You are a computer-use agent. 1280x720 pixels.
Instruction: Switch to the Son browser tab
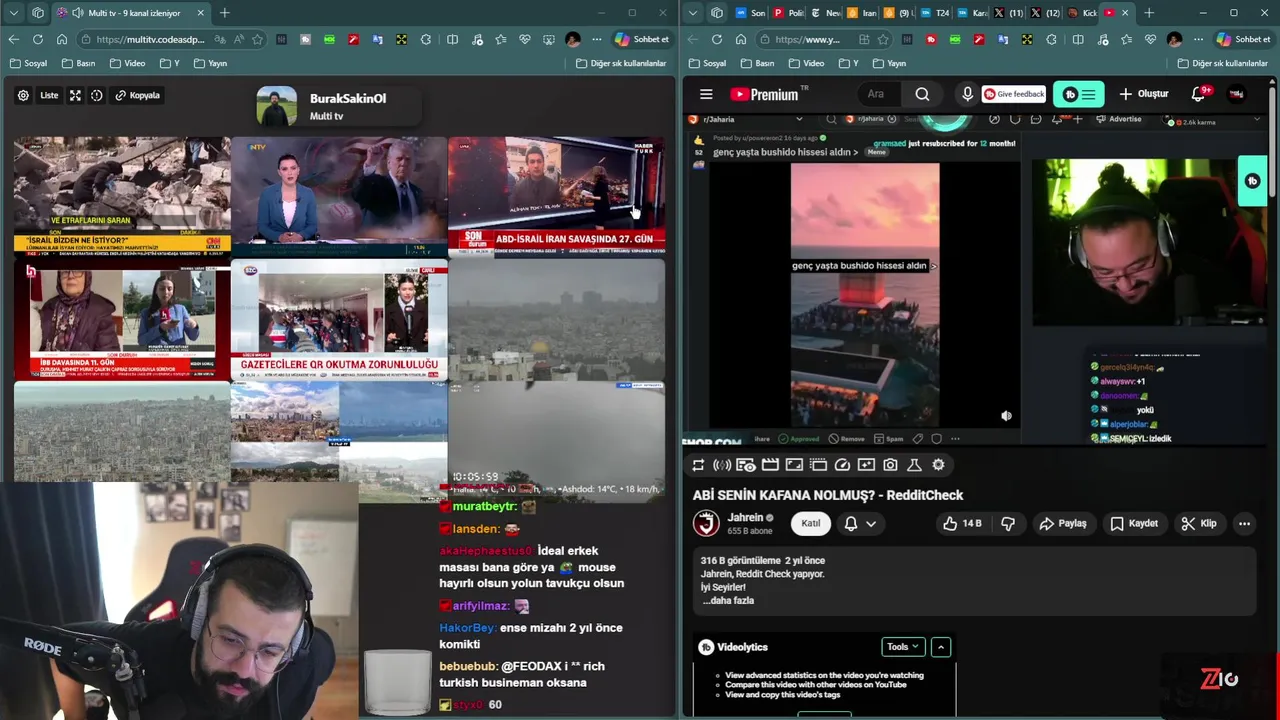click(x=750, y=13)
